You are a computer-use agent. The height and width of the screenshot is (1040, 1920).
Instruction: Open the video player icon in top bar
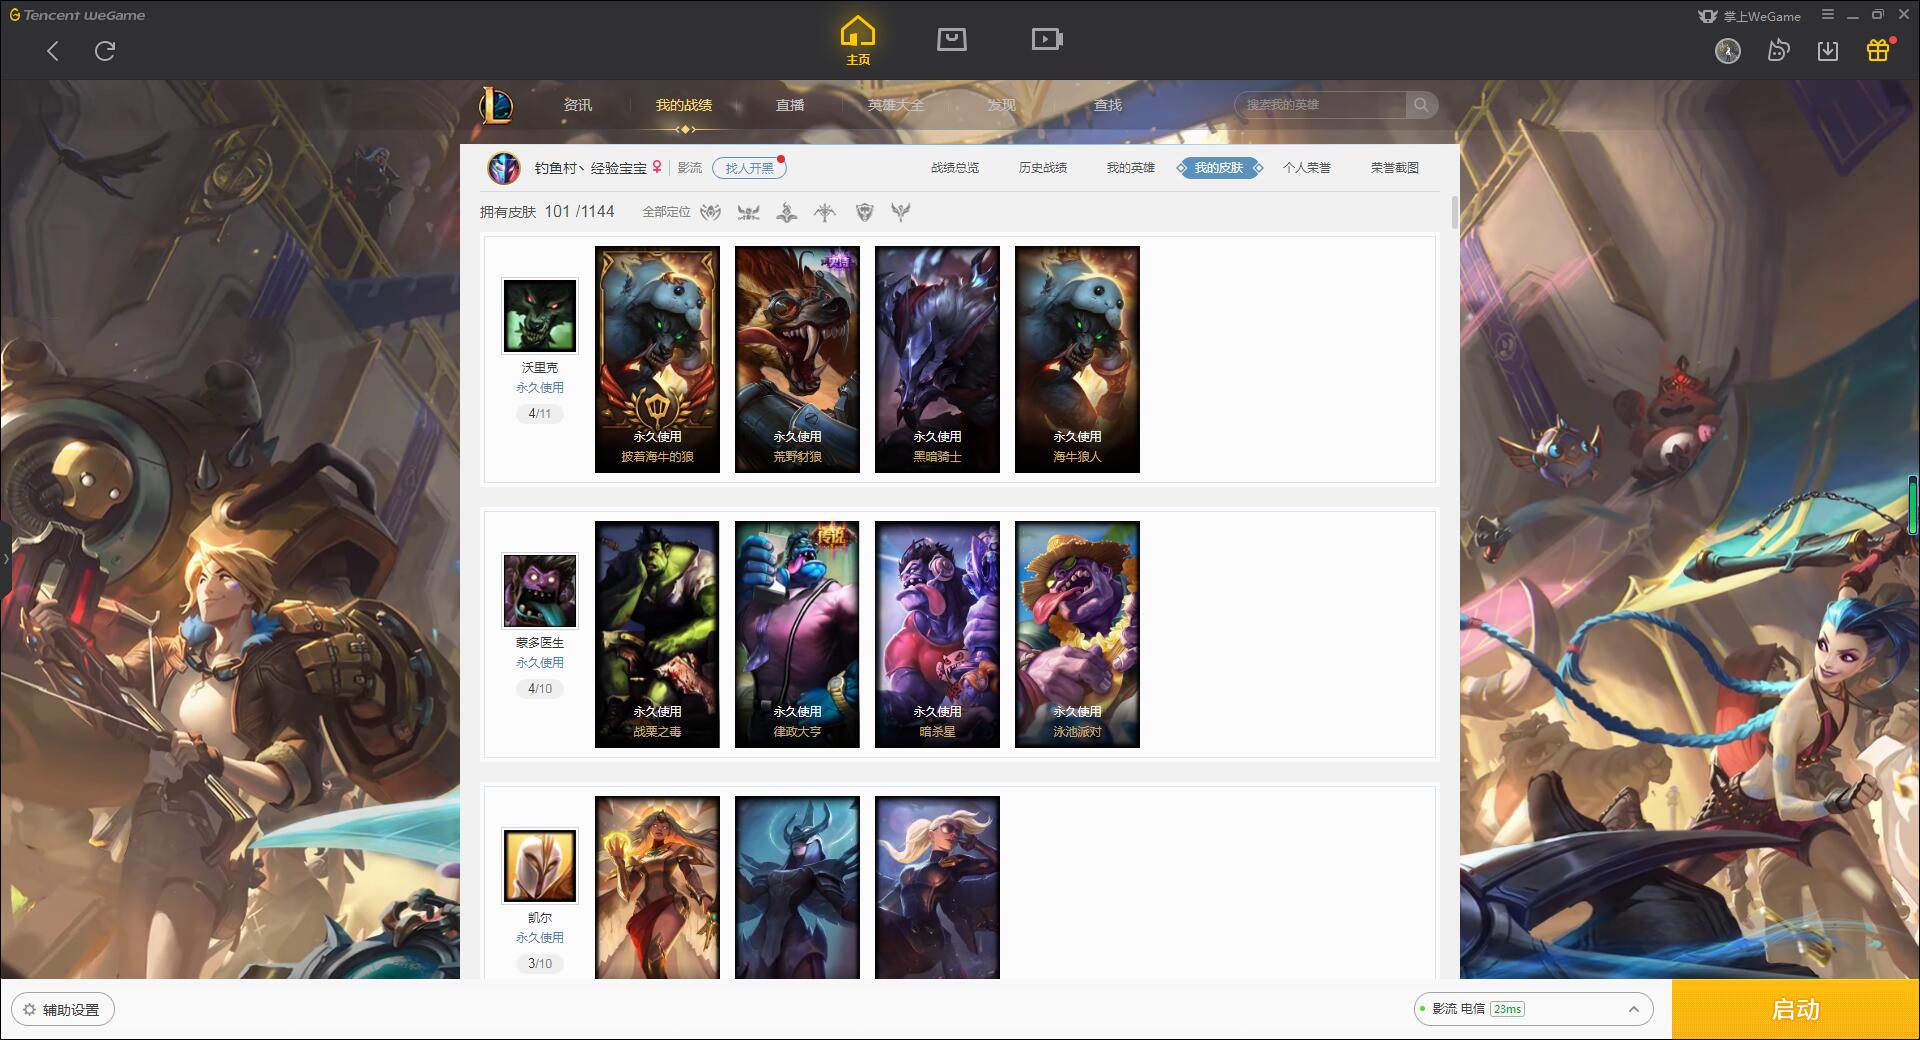[x=1047, y=39]
